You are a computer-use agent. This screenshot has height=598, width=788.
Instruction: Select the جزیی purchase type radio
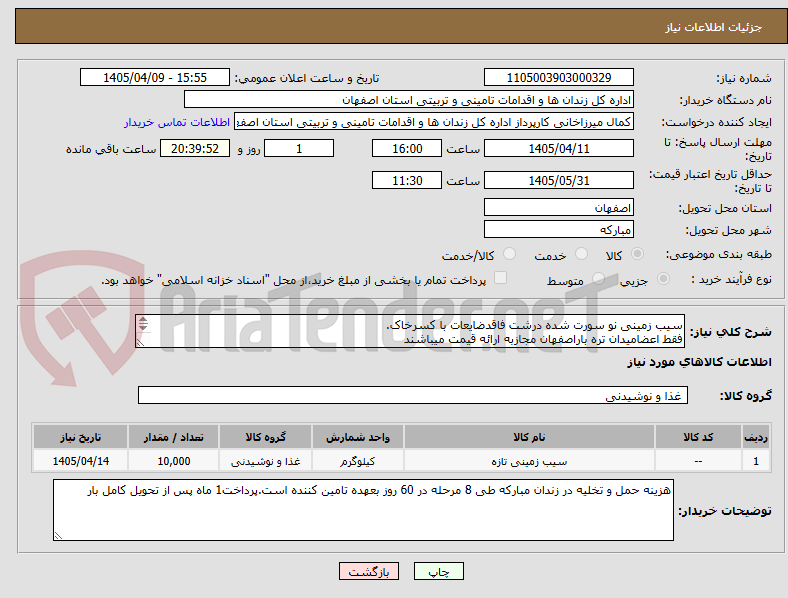pyautogui.click(x=663, y=278)
